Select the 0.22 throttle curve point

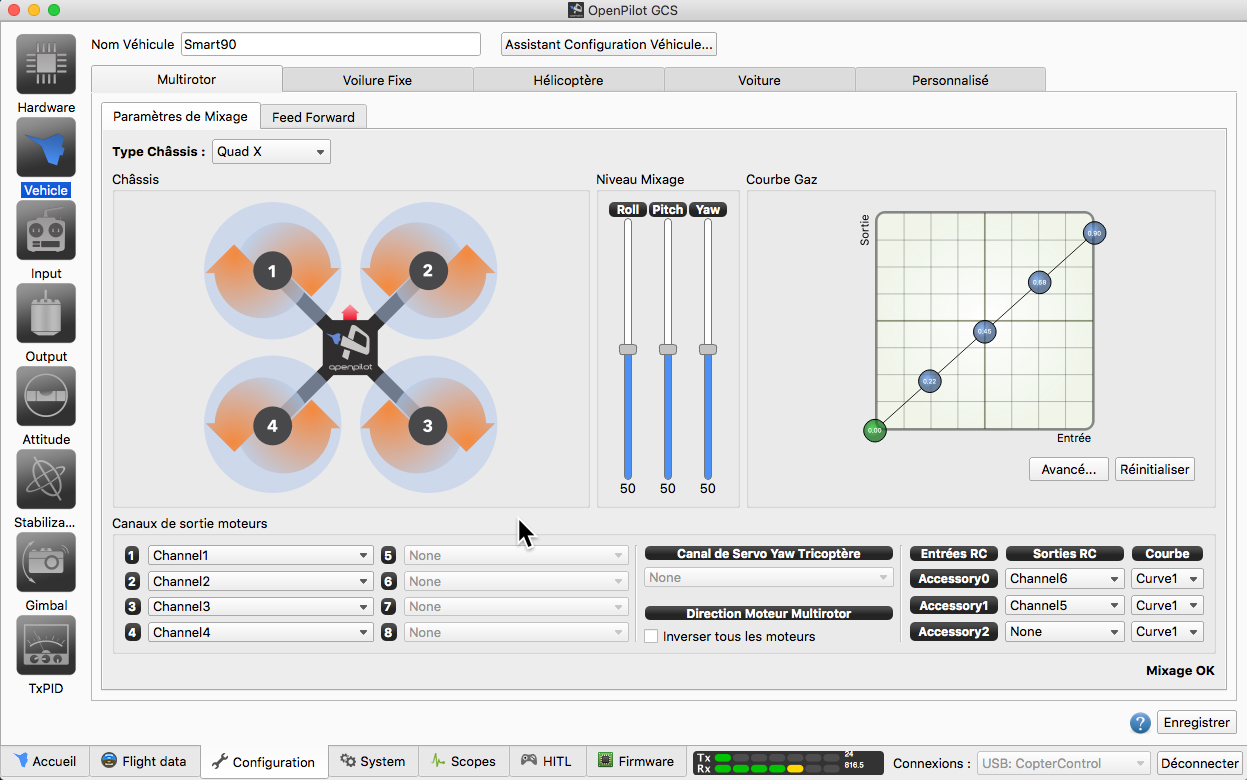click(930, 381)
